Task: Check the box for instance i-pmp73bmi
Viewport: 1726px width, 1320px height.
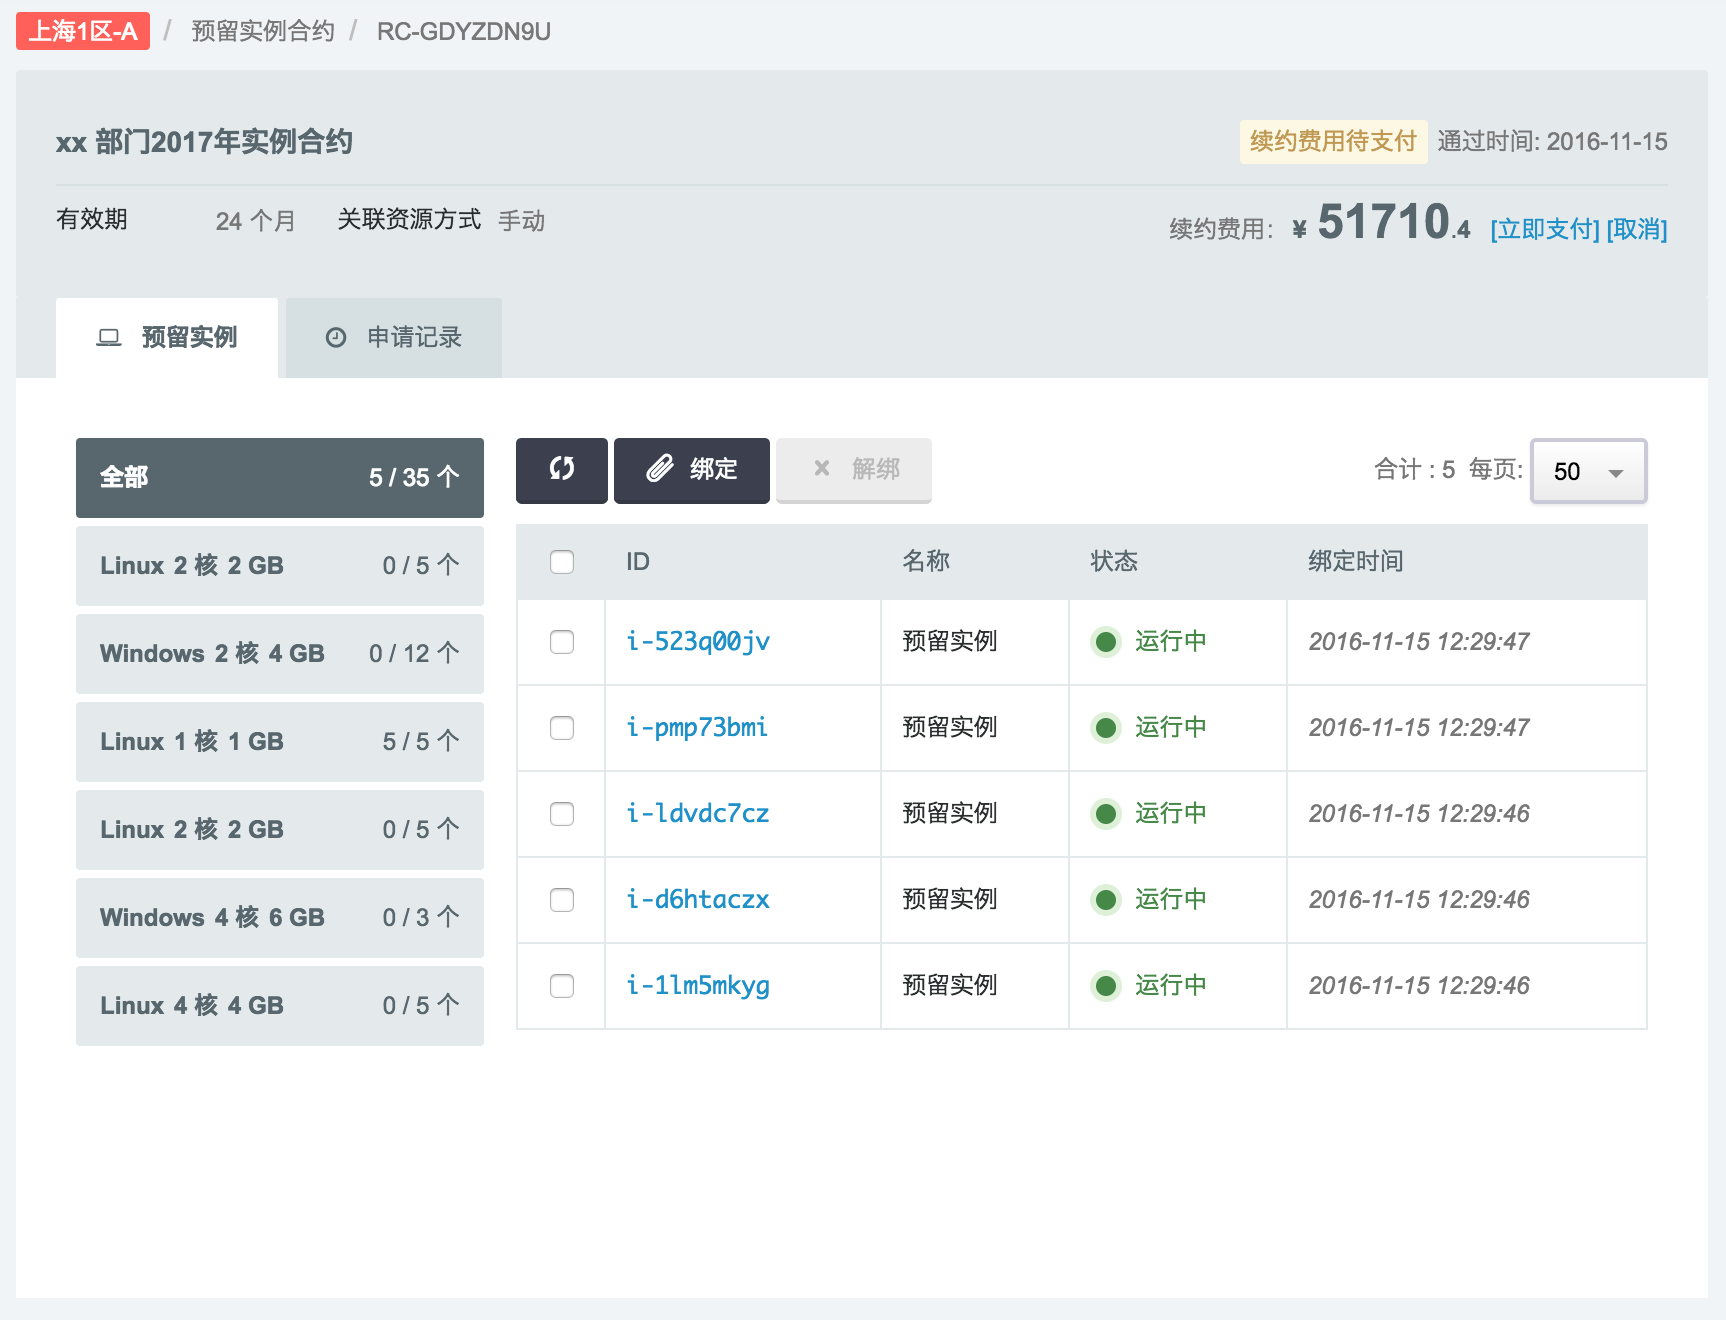Action: (562, 728)
